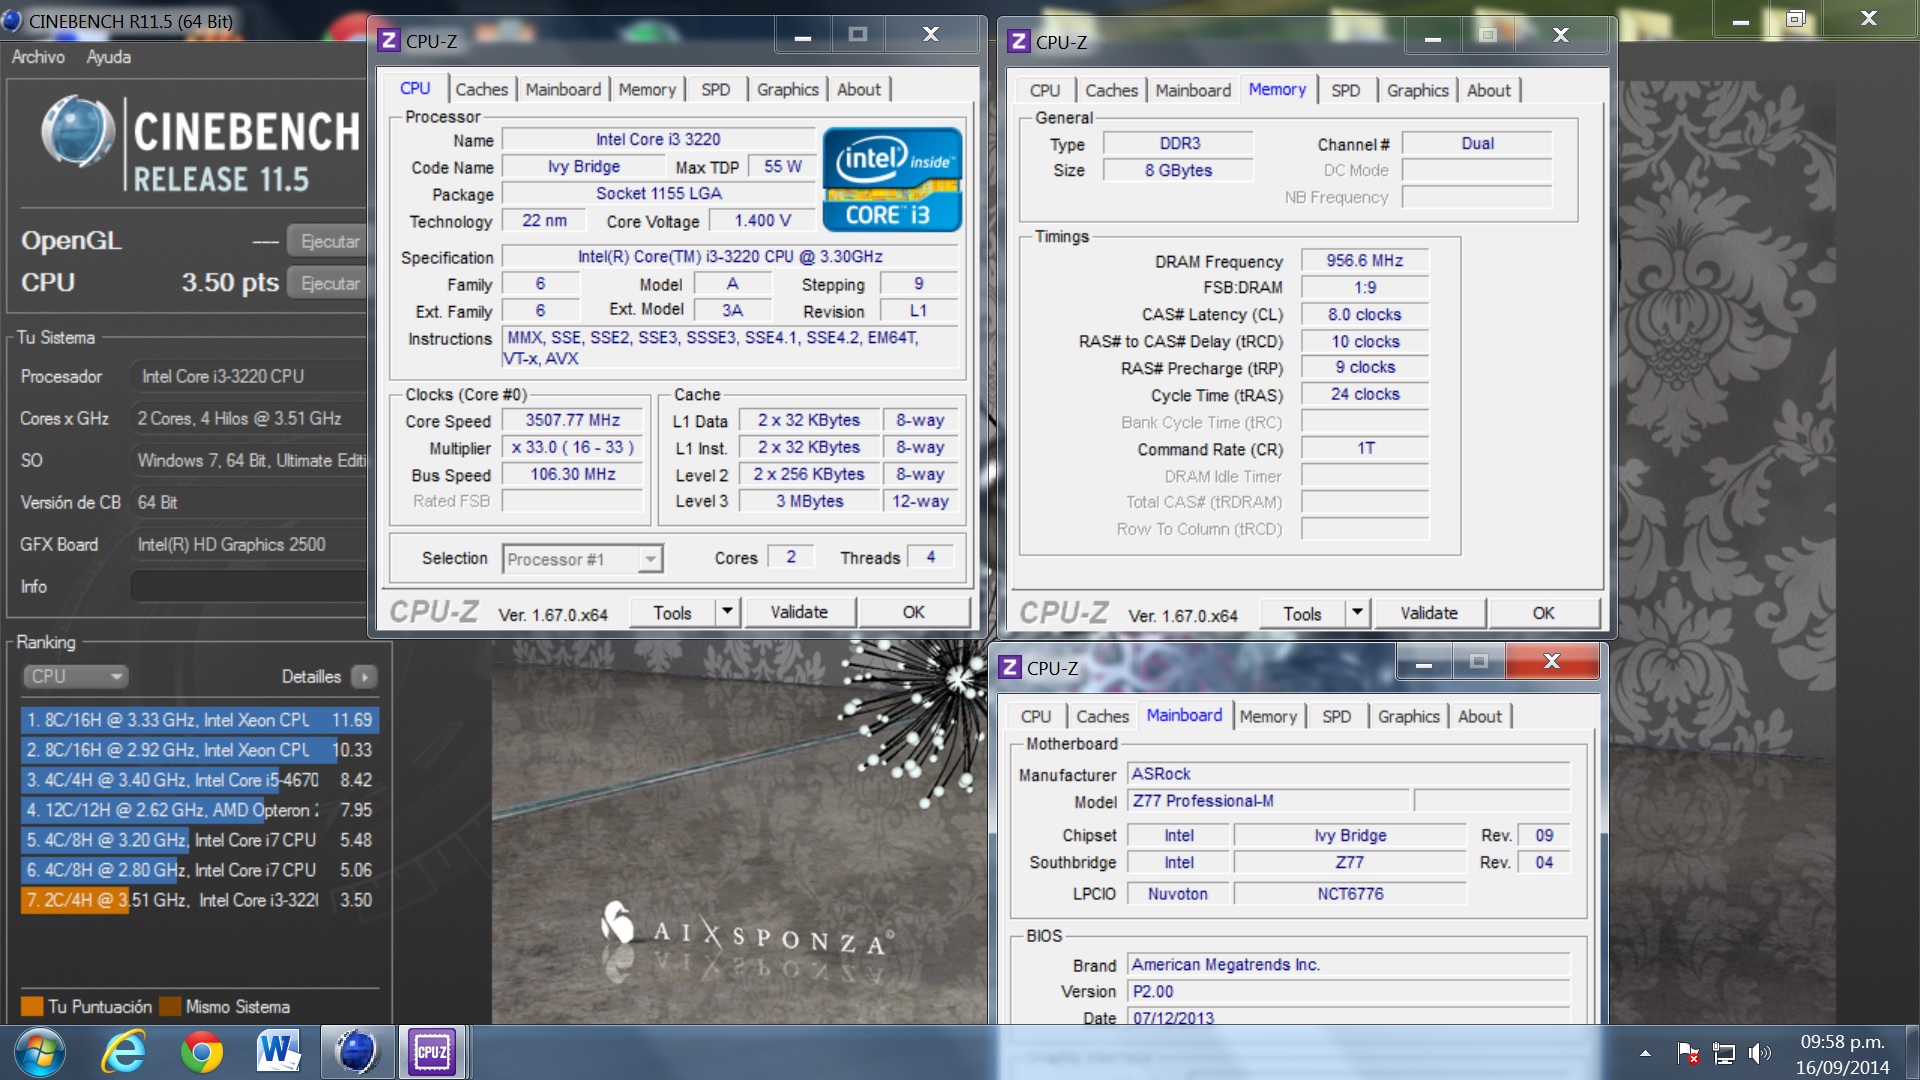Screen dimensions: 1920x1080
Task: Switch to SPD tab in first CPU-Z window
Action: coord(716,89)
